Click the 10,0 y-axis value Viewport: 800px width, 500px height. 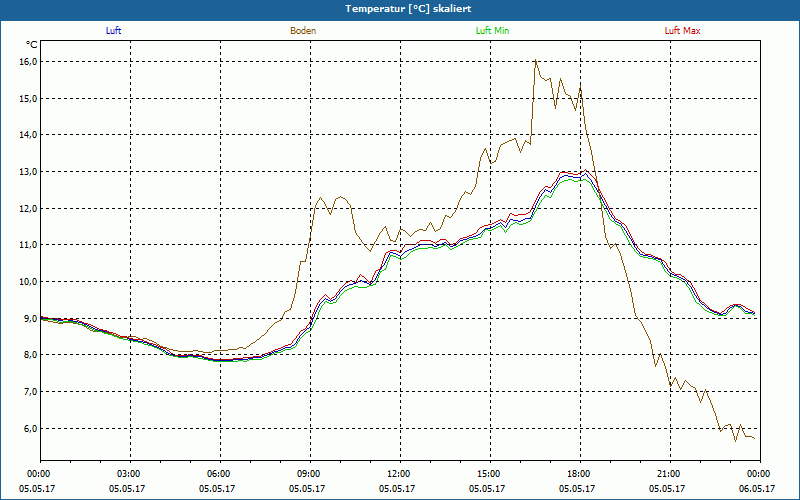29,282
